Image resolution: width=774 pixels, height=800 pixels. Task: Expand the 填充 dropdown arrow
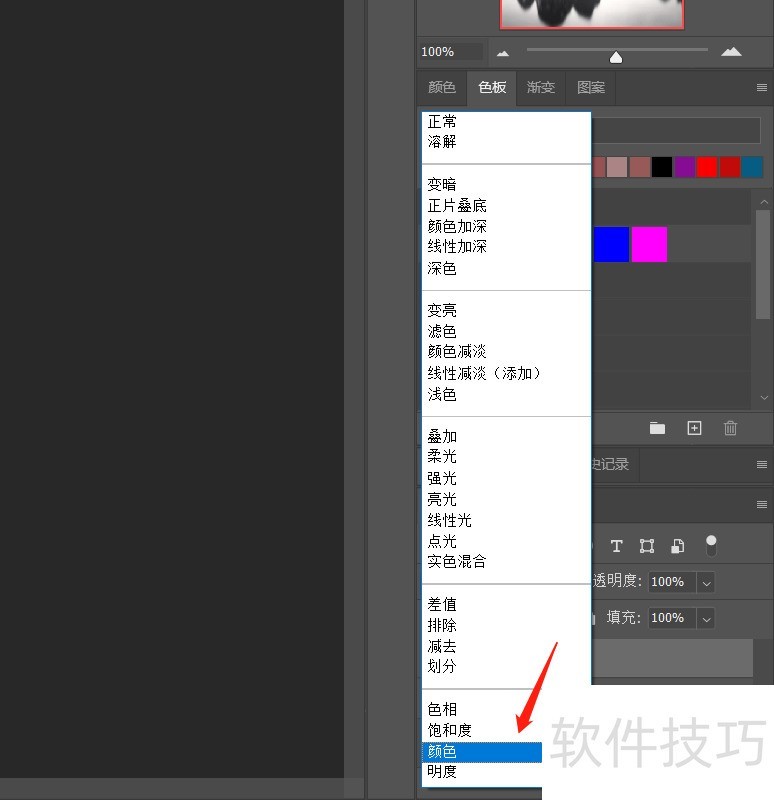[x=706, y=618]
